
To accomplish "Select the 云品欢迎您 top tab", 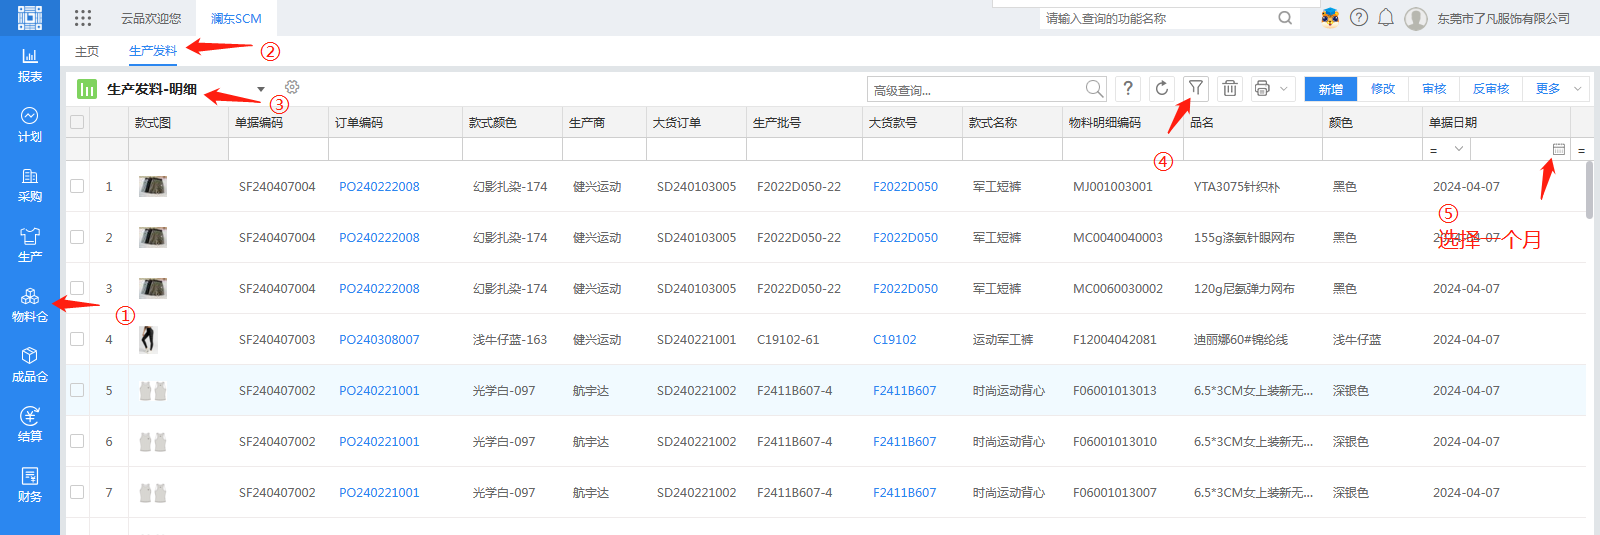I will pos(151,18).
